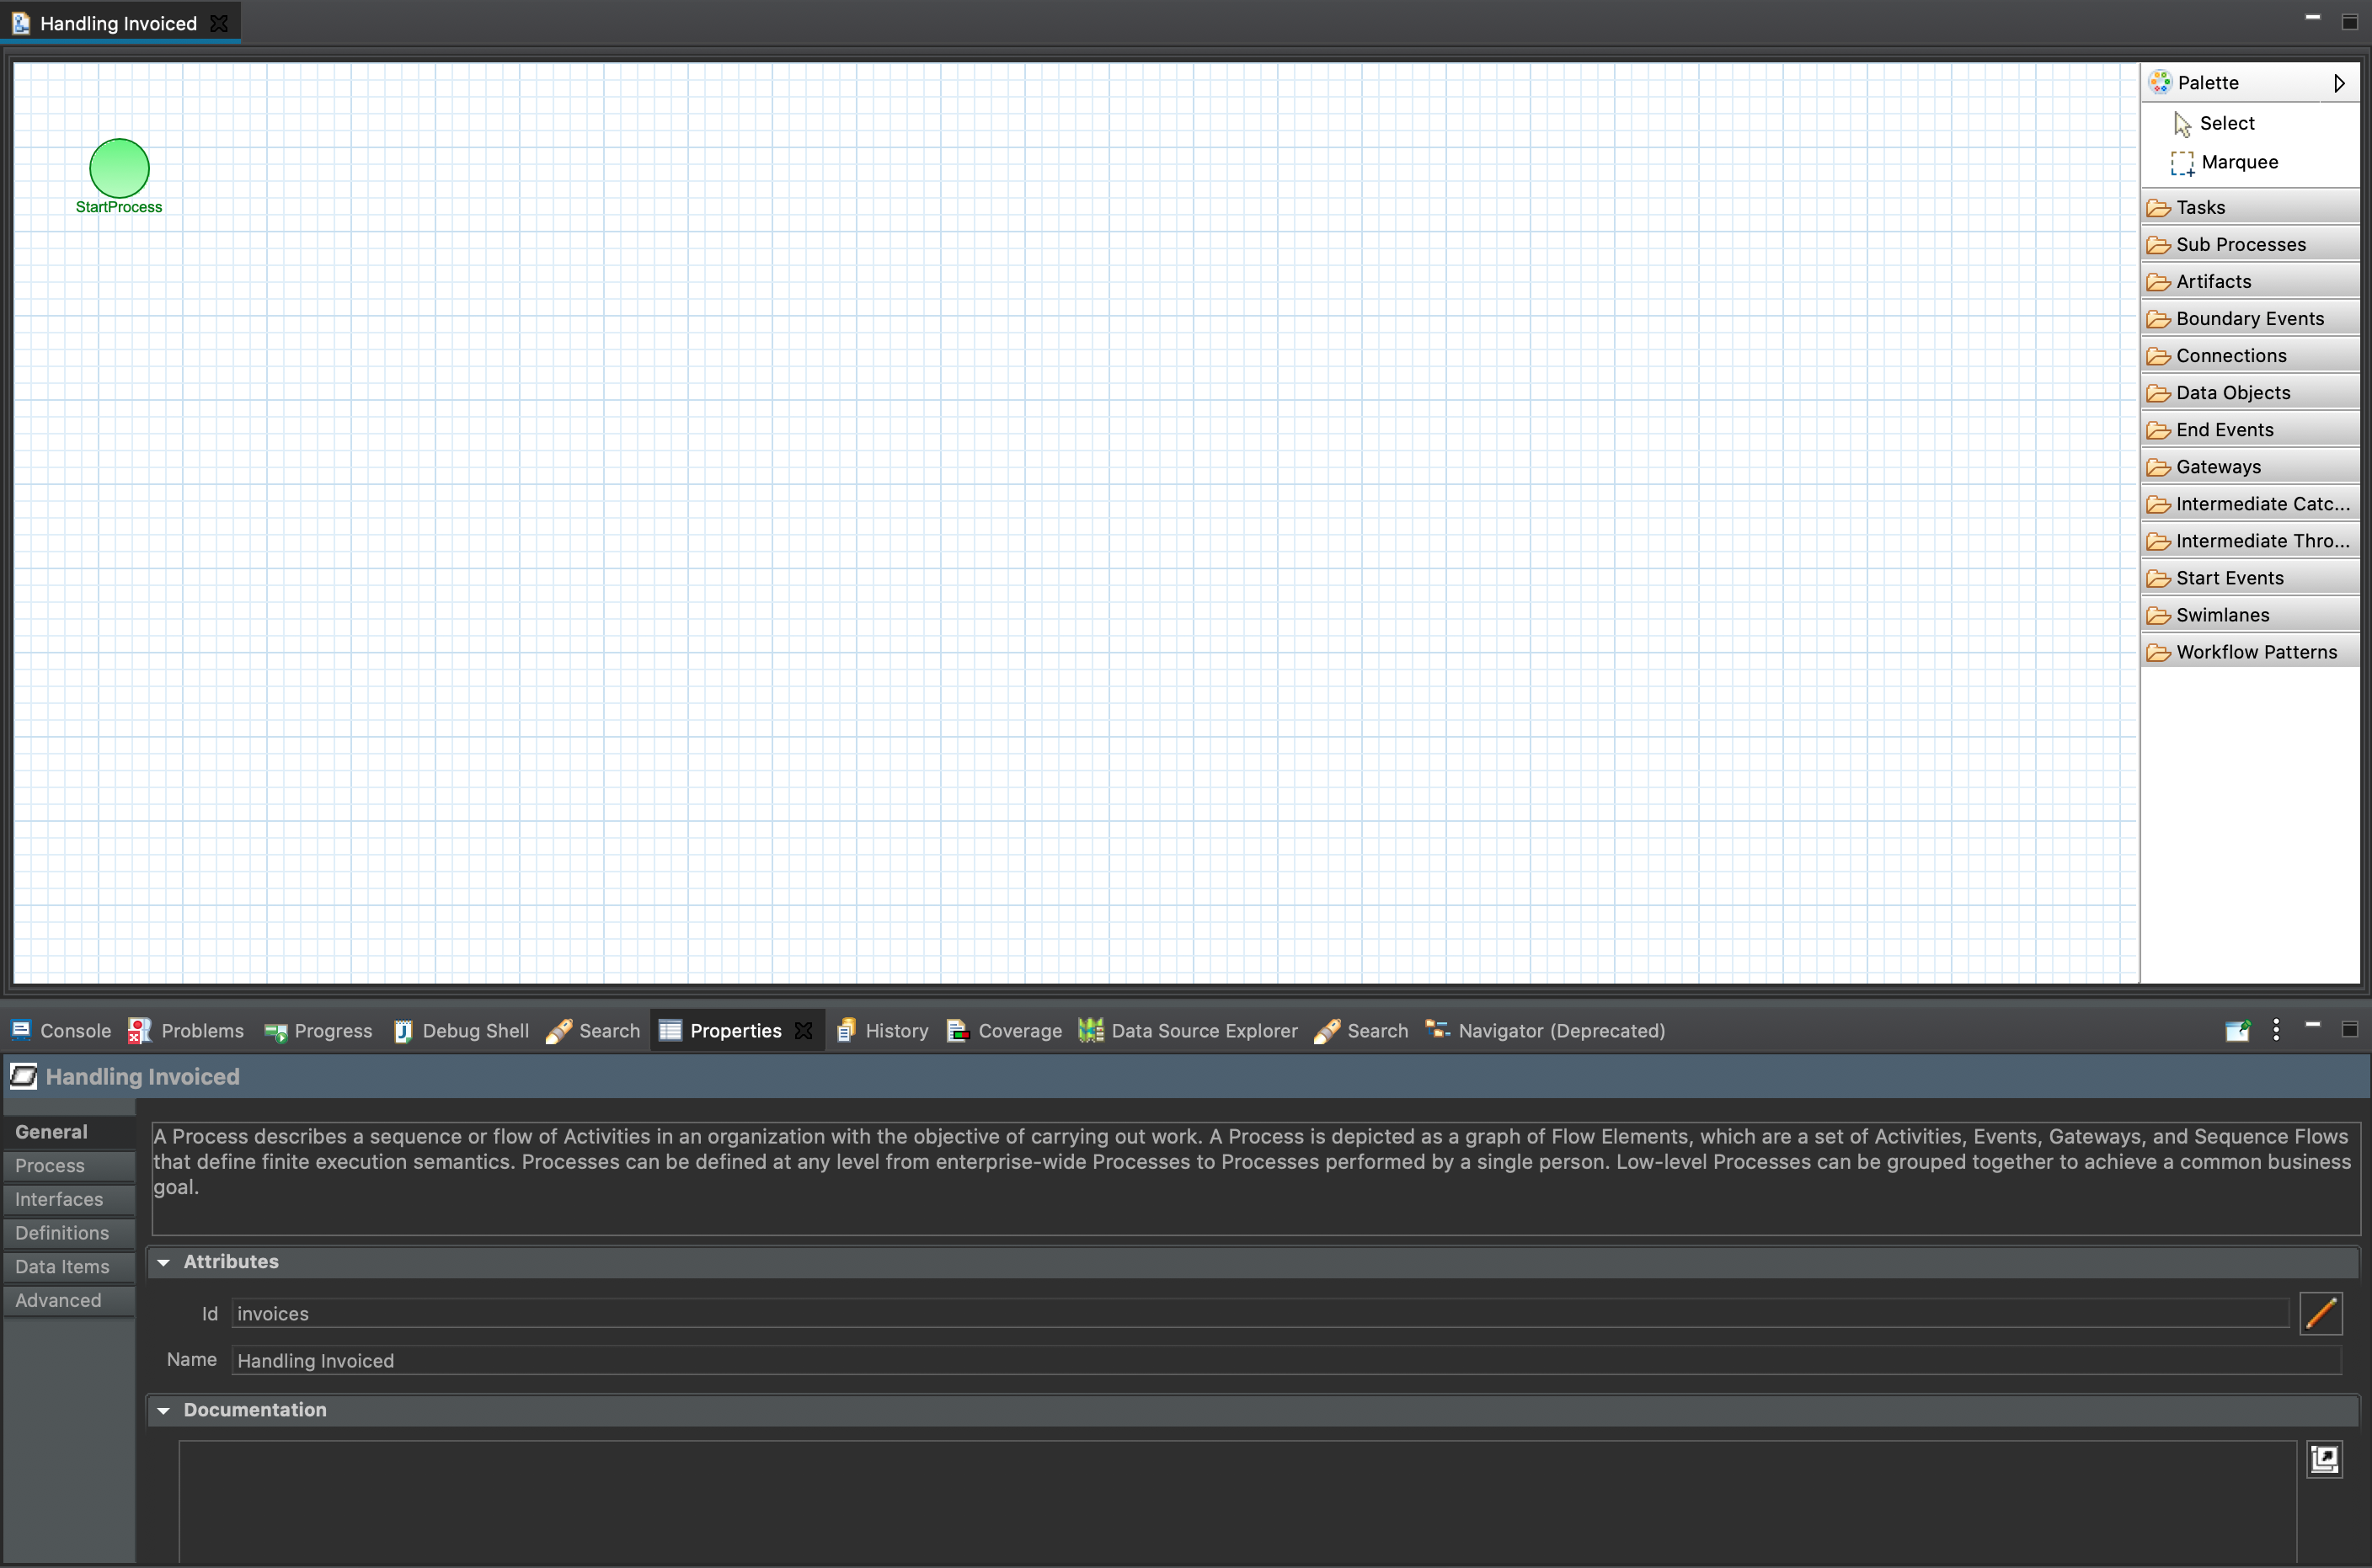Click inside the Documentation text area
This screenshot has width=2372, height=1568.
click(1237, 1502)
